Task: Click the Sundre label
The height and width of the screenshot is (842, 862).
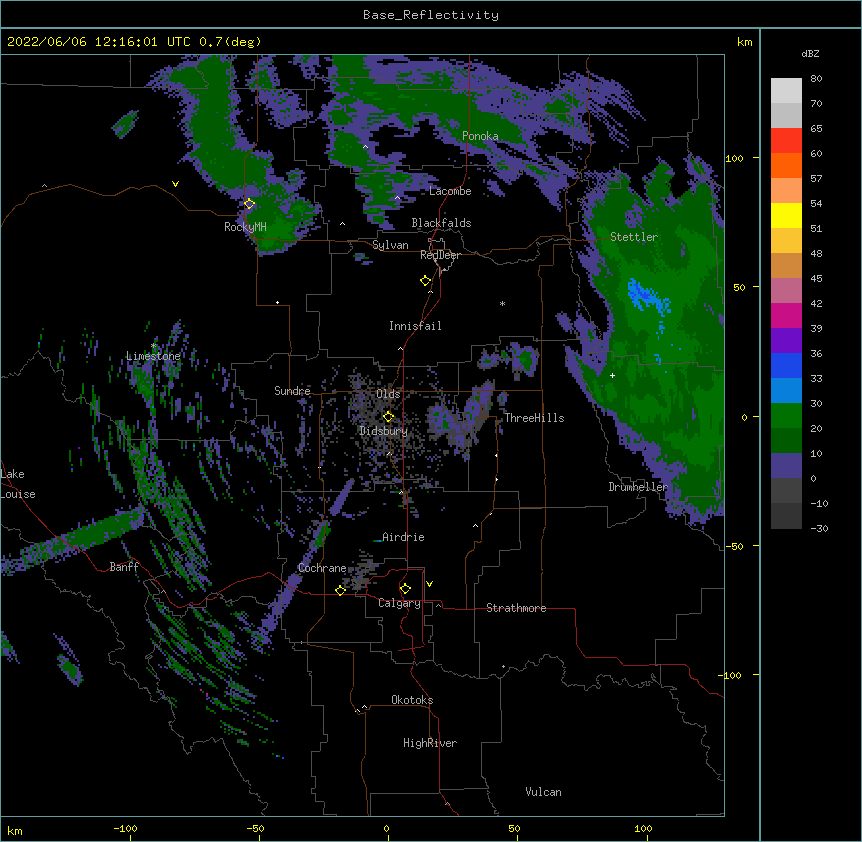Action: click(x=292, y=391)
